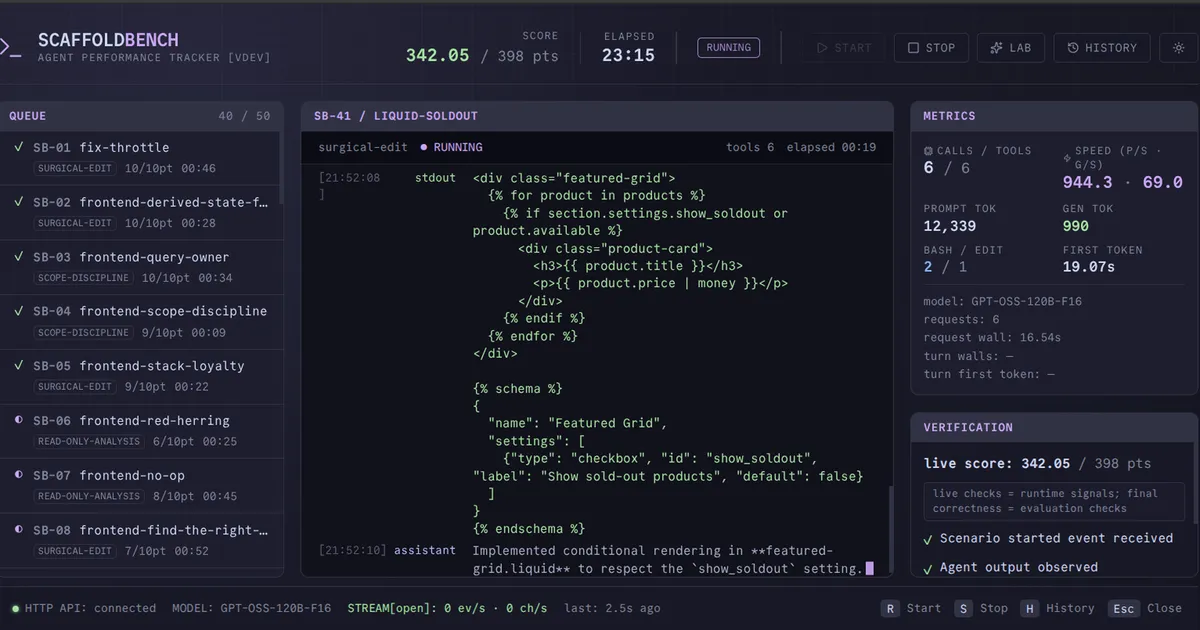Toggle the light/dark theme sun icon
The image size is (1200, 630).
[x=1178, y=47]
